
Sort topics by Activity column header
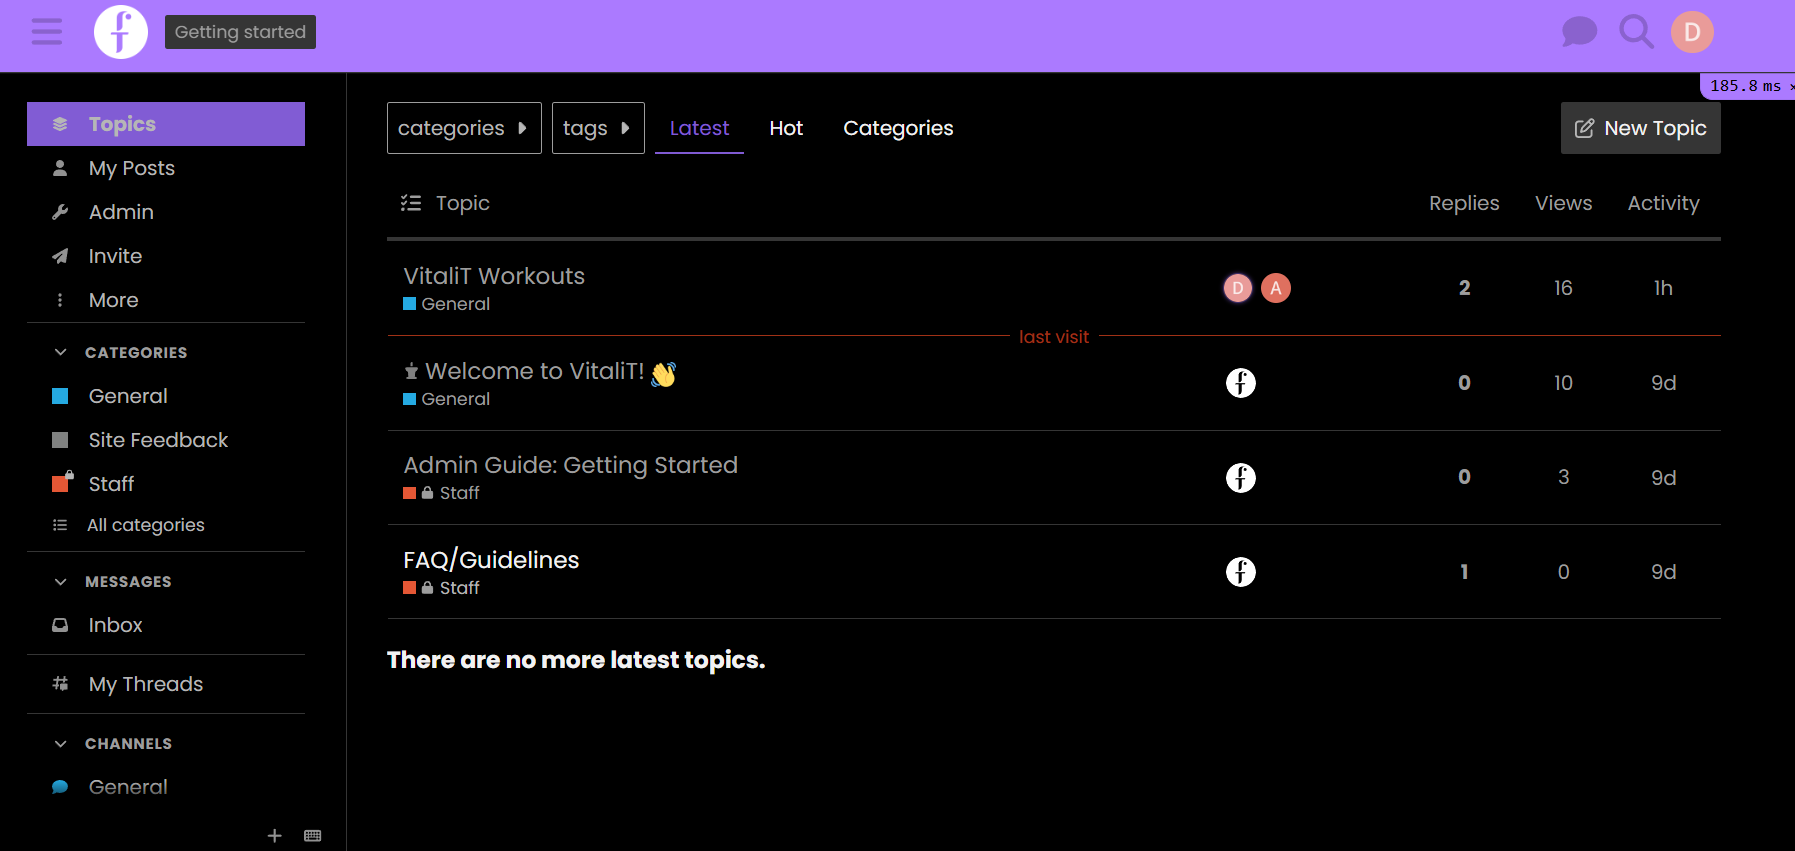[1663, 203]
